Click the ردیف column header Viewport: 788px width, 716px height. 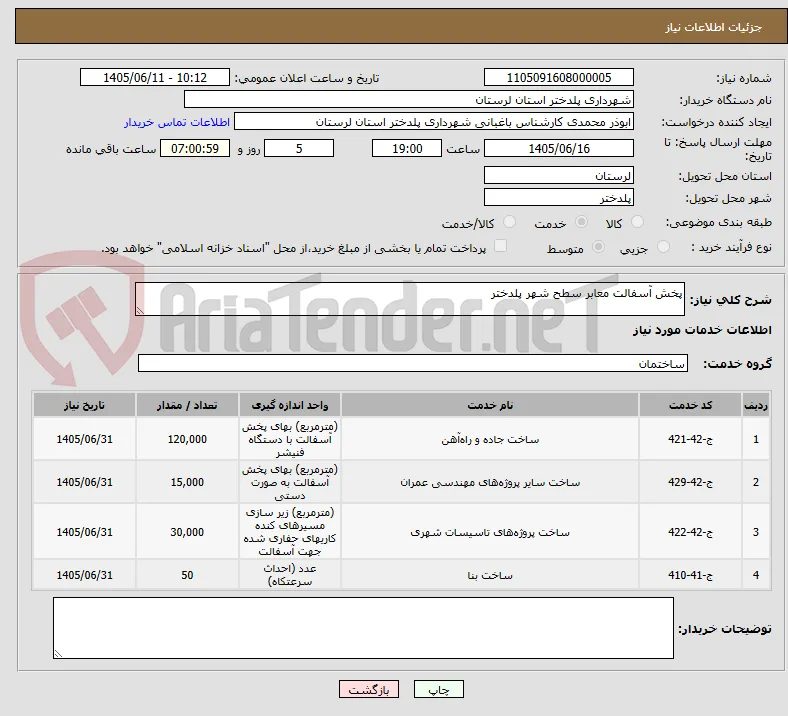point(756,405)
